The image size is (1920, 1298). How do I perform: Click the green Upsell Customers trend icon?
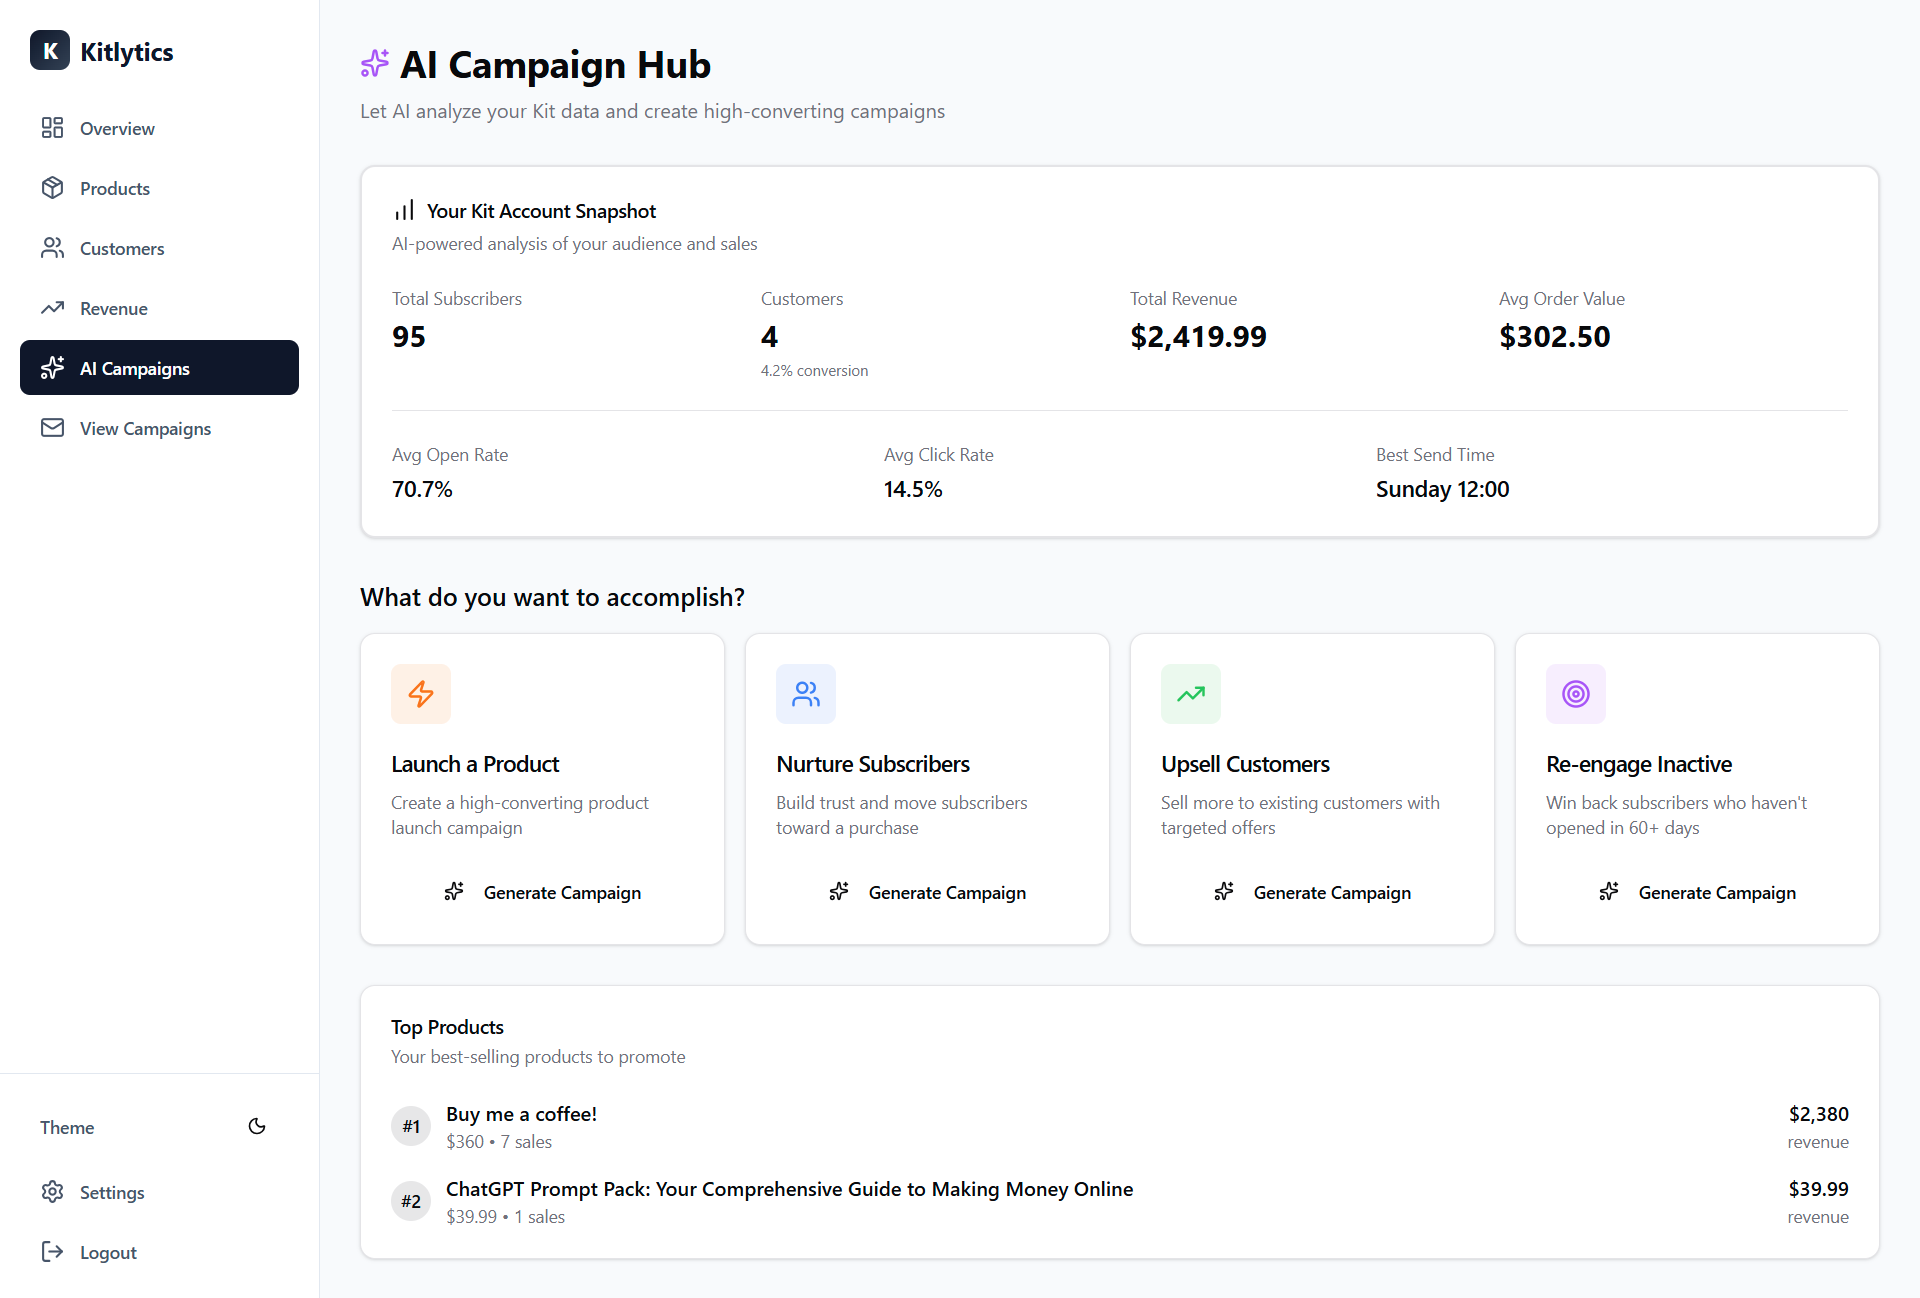1191,694
